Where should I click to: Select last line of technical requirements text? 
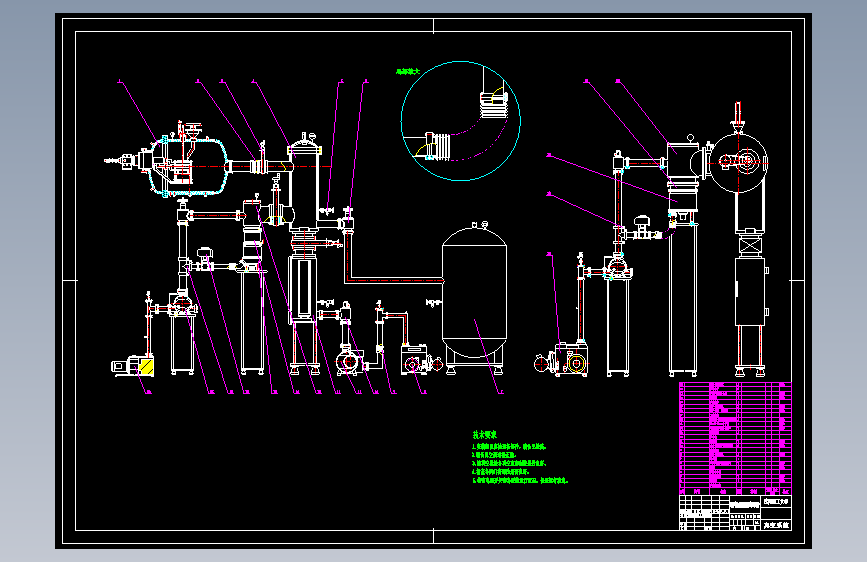point(520,481)
